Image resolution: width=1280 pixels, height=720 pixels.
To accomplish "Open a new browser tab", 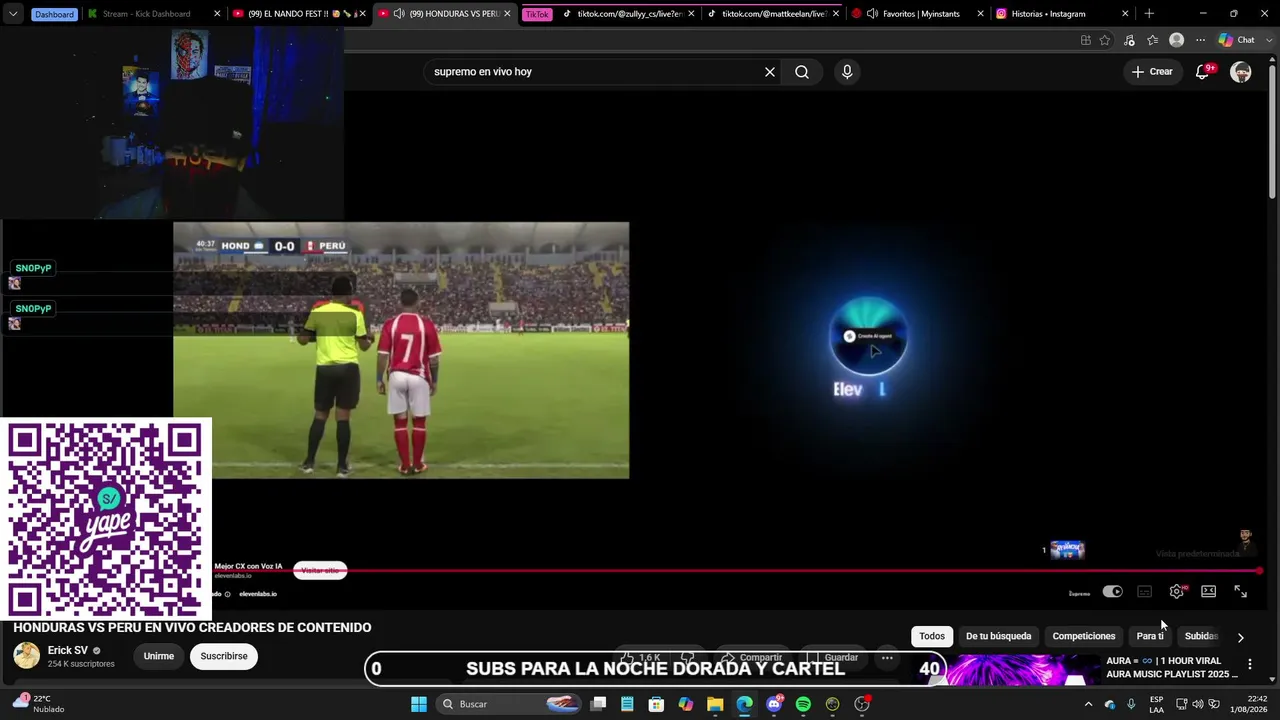I will pyautogui.click(x=1149, y=14).
